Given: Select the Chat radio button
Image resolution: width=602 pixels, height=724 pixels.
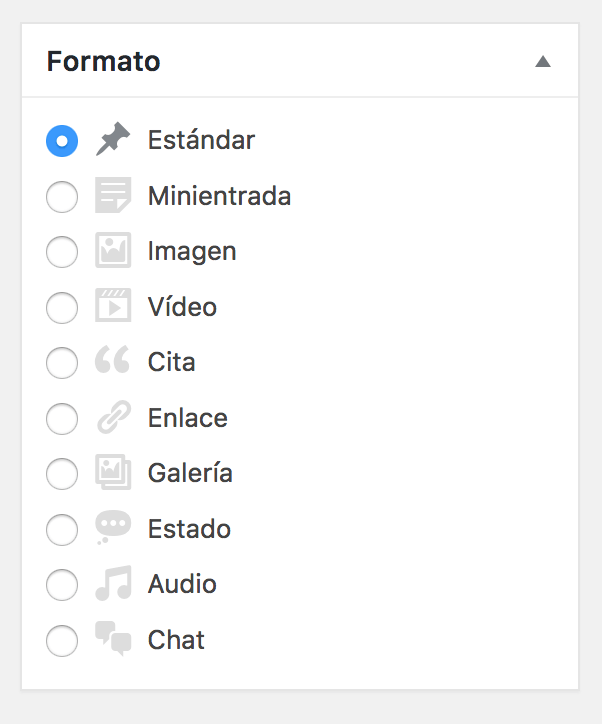Looking at the screenshot, I should [62, 641].
